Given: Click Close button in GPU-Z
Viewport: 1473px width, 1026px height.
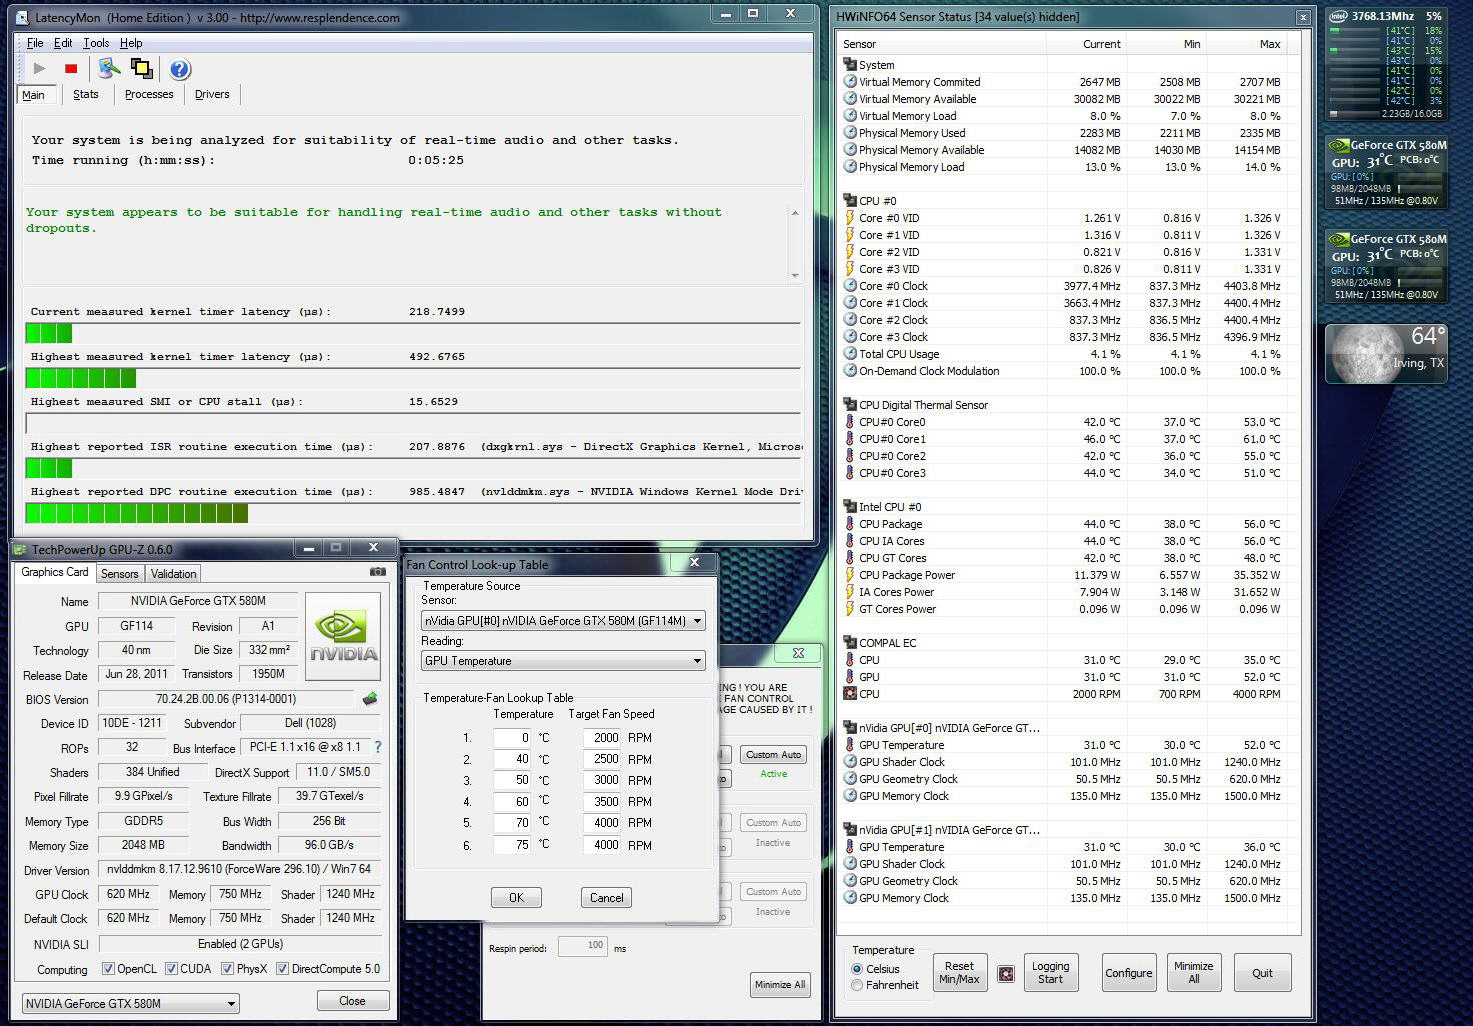Looking at the screenshot, I should pos(352,1001).
